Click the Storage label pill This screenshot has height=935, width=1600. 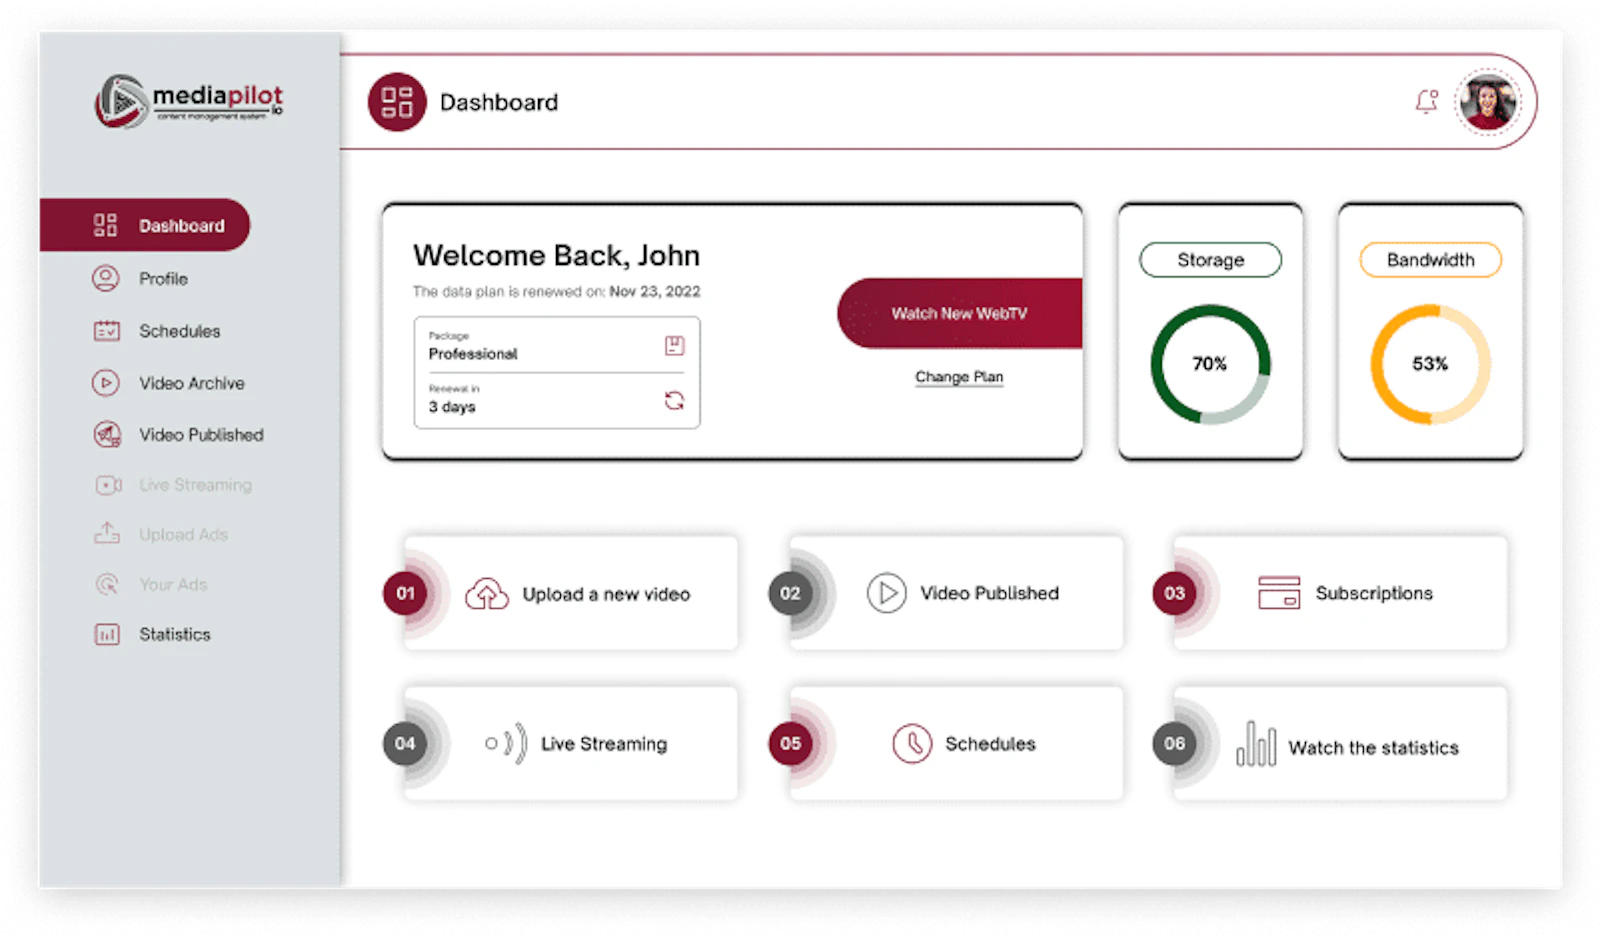[1210, 260]
